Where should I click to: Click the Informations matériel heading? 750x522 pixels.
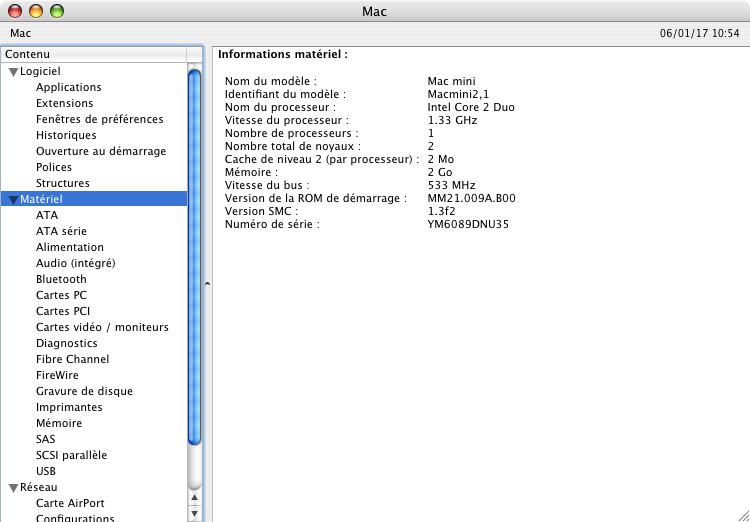click(x=283, y=55)
